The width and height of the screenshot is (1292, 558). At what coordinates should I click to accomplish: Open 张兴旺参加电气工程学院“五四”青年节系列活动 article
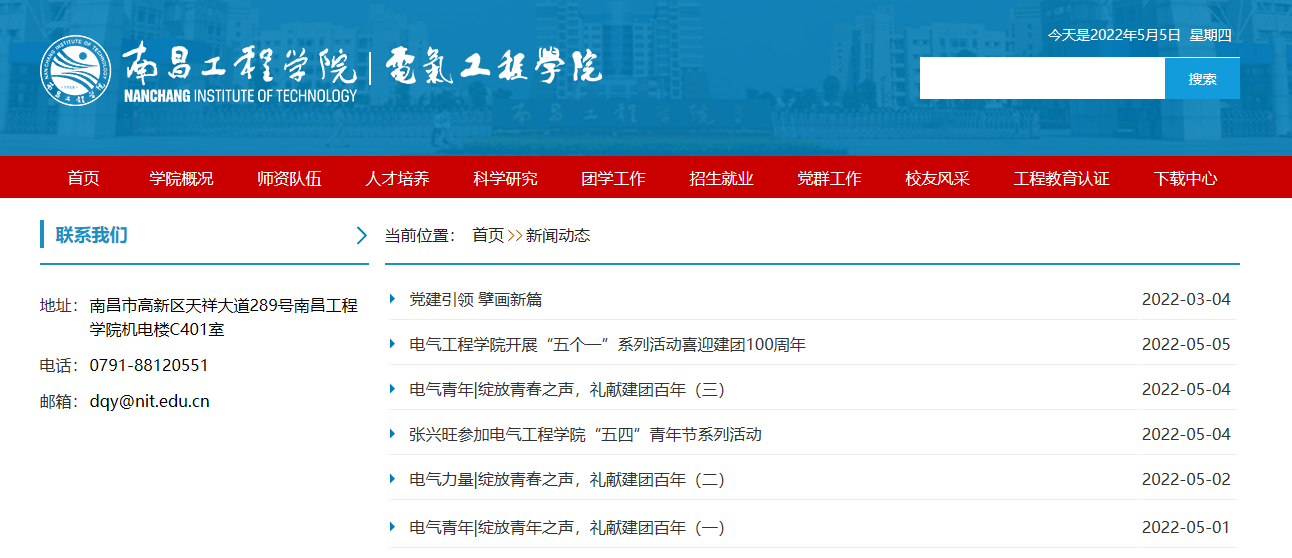585,435
